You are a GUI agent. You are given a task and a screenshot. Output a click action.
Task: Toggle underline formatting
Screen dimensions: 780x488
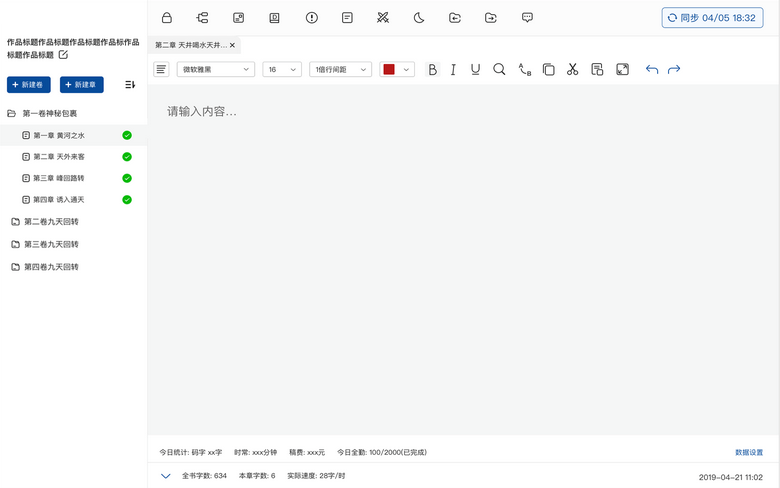click(475, 69)
